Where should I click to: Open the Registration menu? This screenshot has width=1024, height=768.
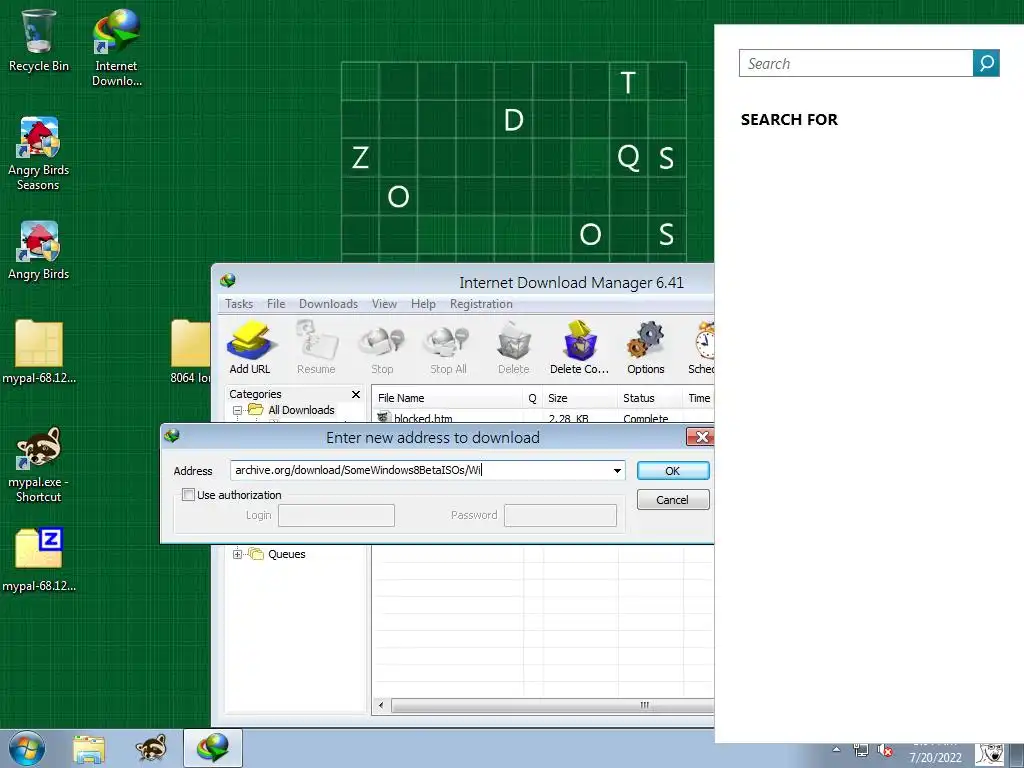pos(481,304)
